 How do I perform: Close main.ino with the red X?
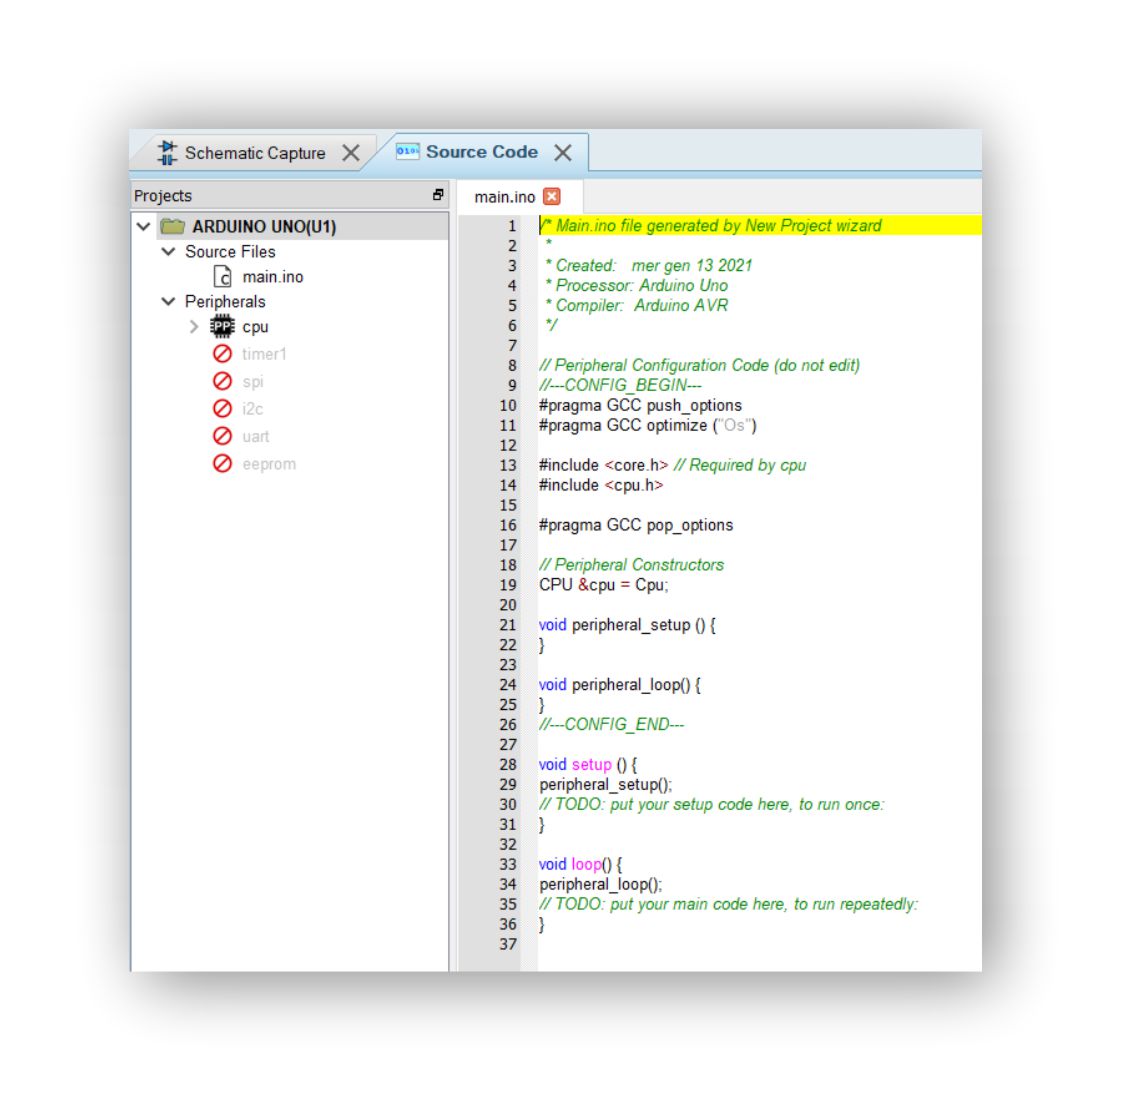[x=552, y=197]
